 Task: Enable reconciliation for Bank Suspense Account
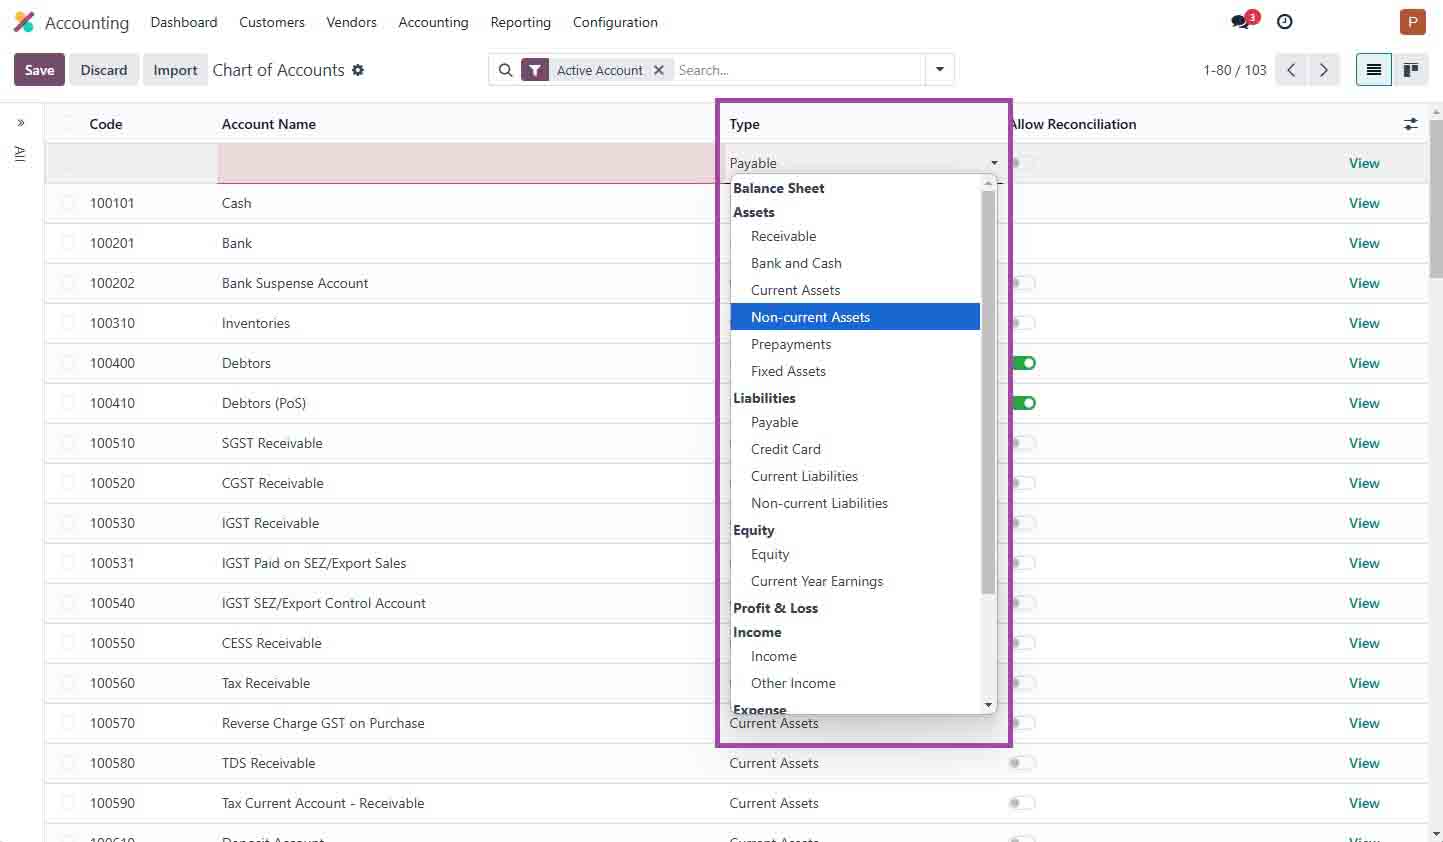[1022, 283]
